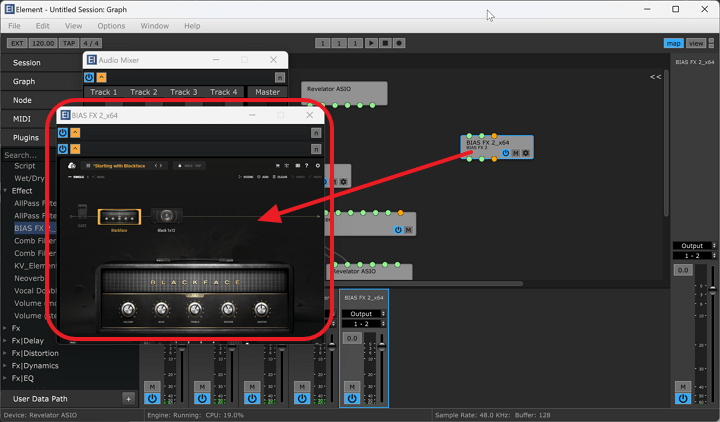Open the Window menu
720x422 pixels.
pyautogui.click(x=155, y=26)
